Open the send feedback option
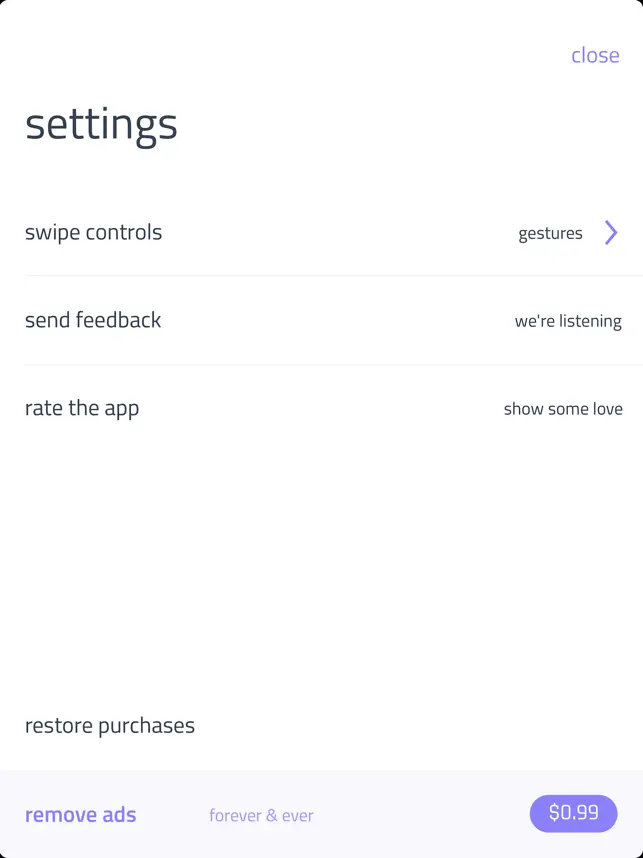The width and height of the screenshot is (643, 858). coord(321,320)
